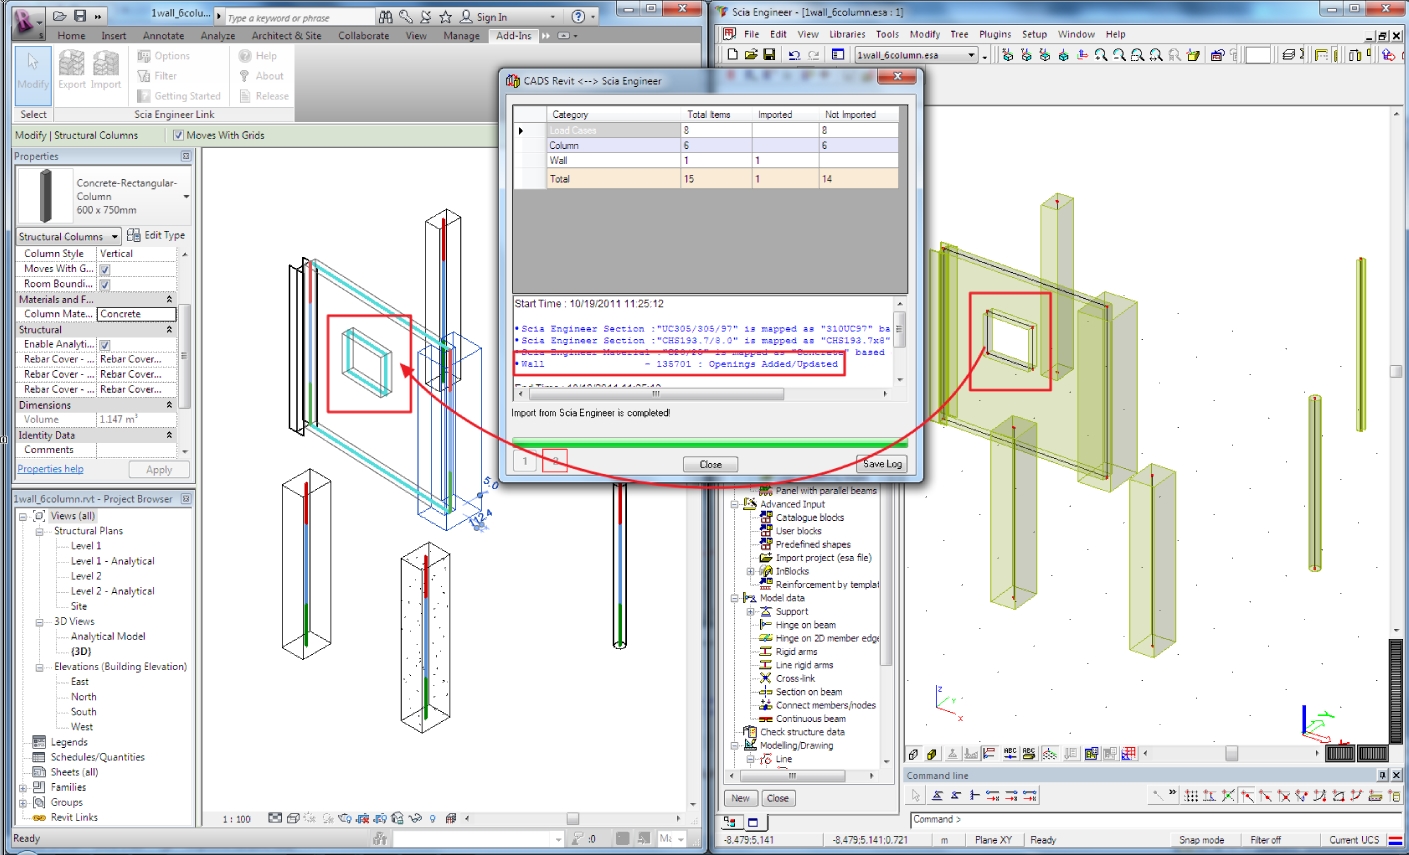Click the Rigid arms icon in Scia tree
1409x855 pixels.
[766, 652]
